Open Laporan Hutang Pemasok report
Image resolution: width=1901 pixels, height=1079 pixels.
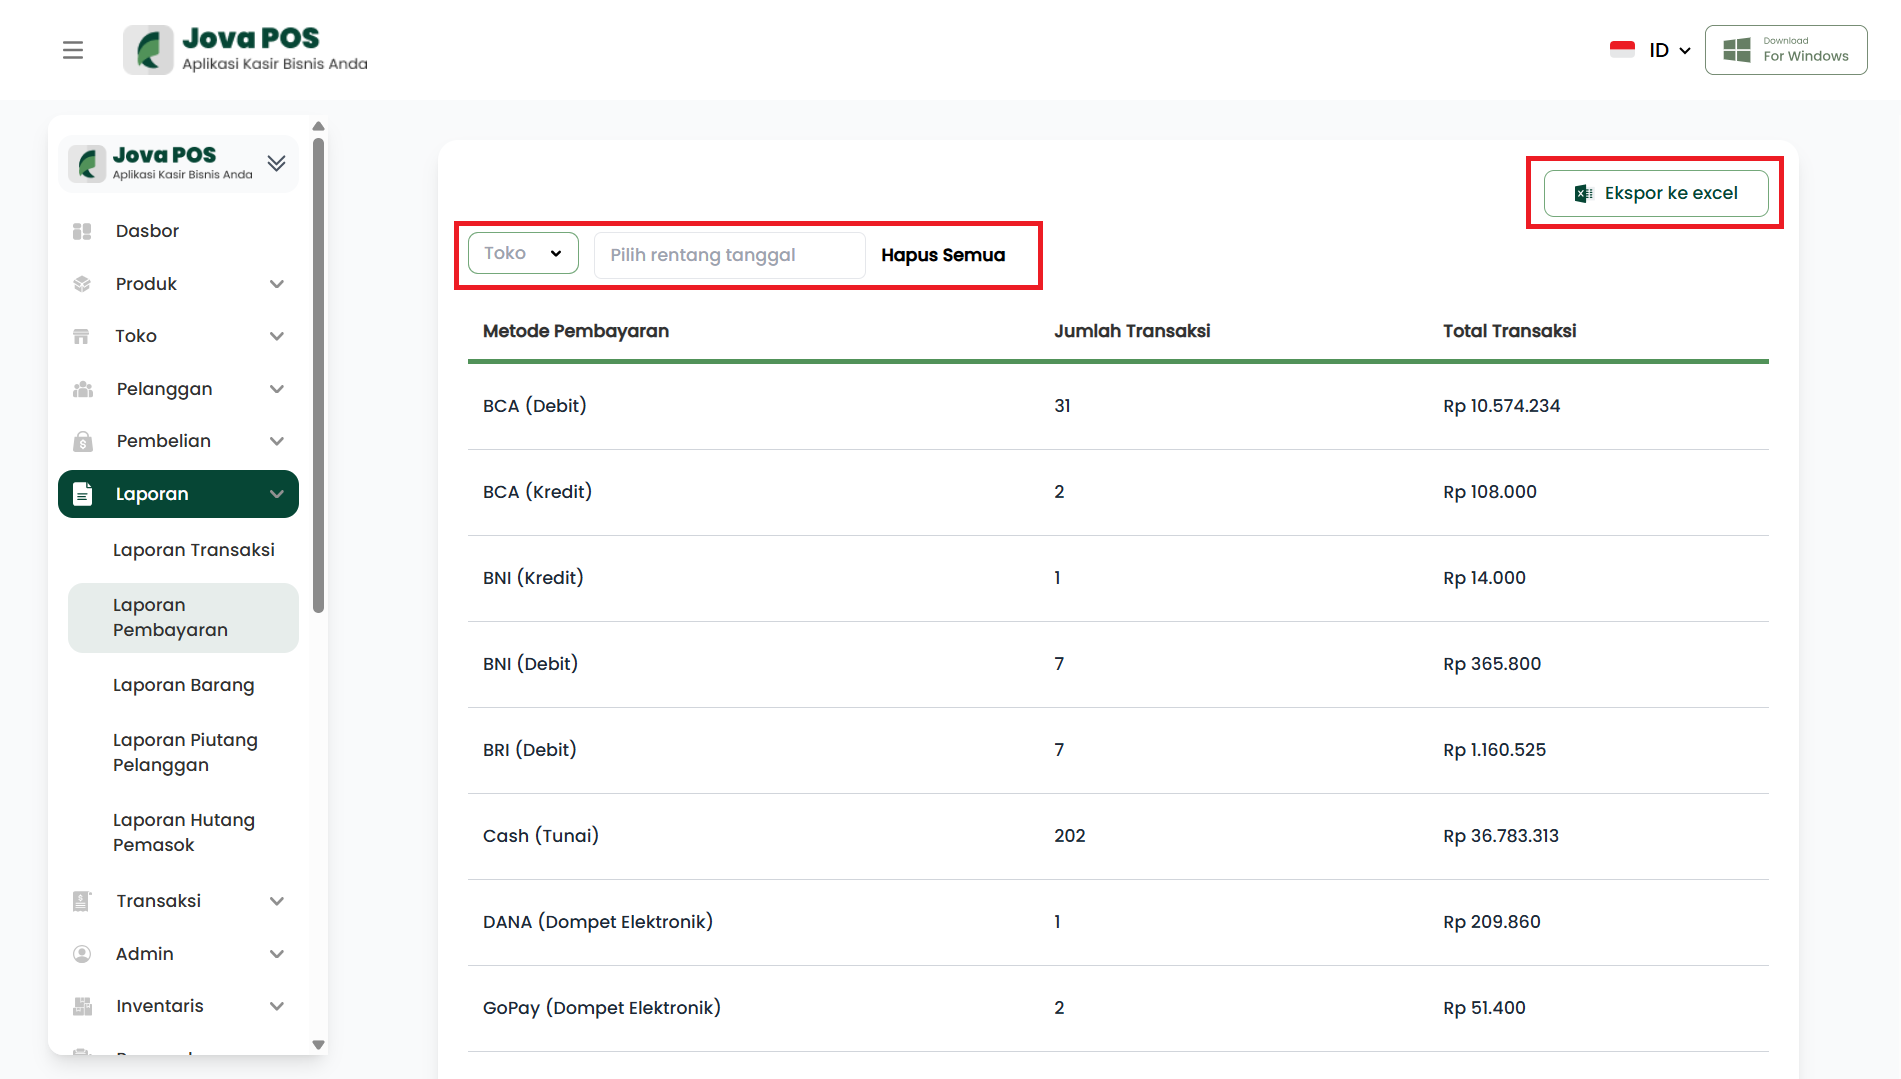[183, 832]
